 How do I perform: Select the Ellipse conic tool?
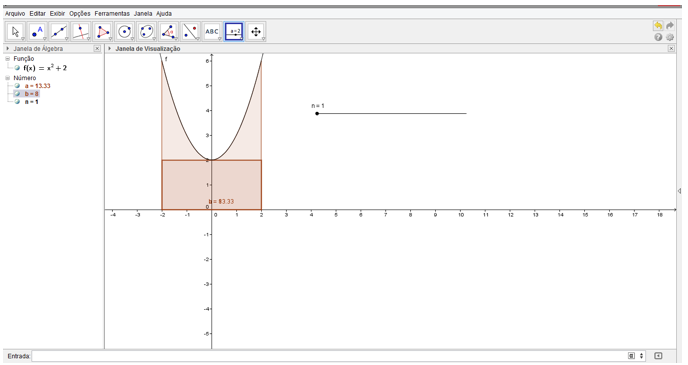pyautogui.click(x=147, y=32)
